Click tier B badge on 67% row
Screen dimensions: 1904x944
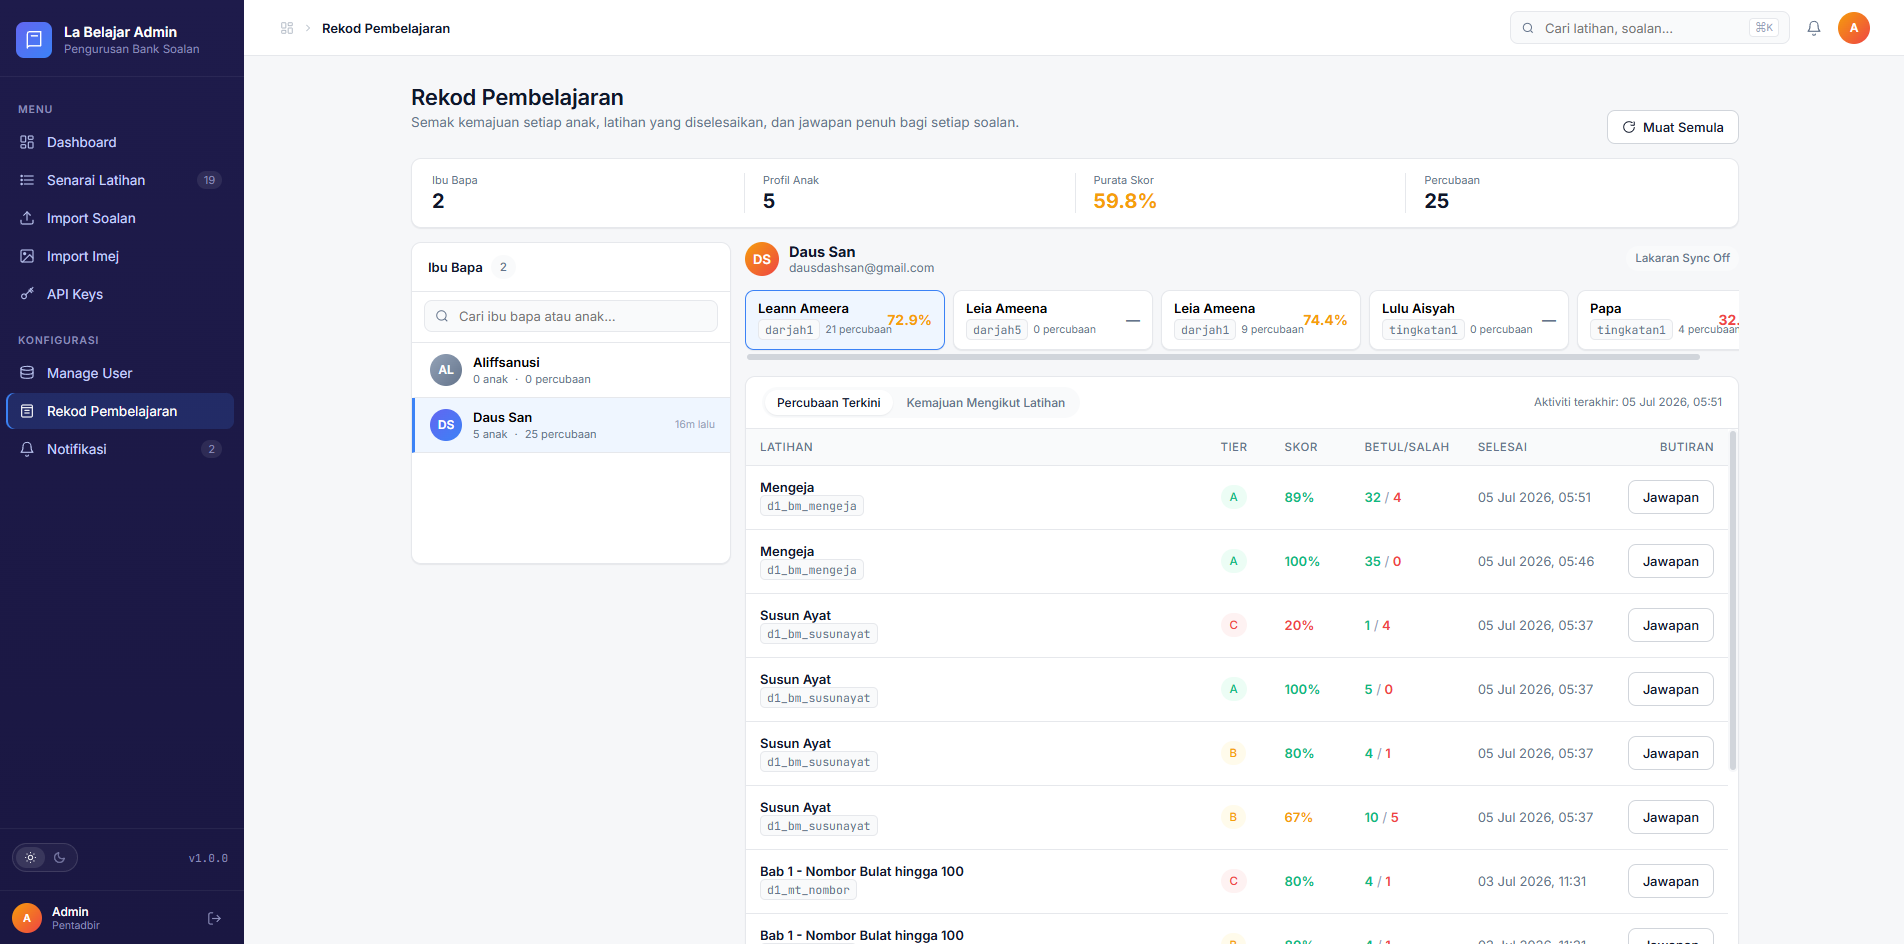click(1233, 817)
